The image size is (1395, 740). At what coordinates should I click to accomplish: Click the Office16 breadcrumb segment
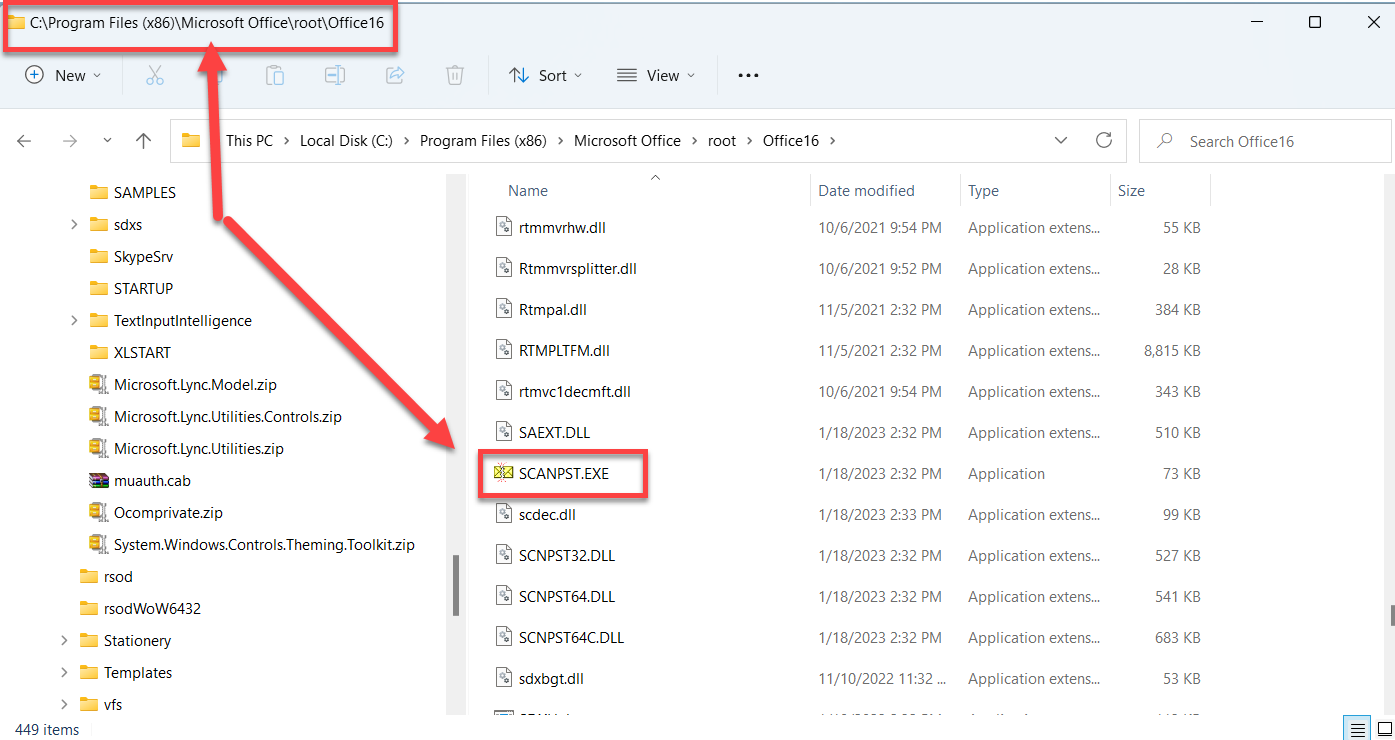pos(791,141)
